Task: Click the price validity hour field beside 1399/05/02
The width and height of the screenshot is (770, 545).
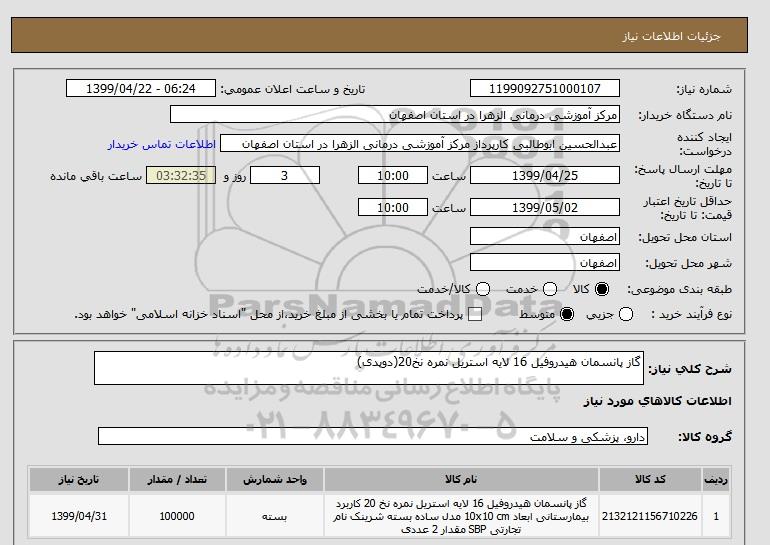Action: coord(393,207)
